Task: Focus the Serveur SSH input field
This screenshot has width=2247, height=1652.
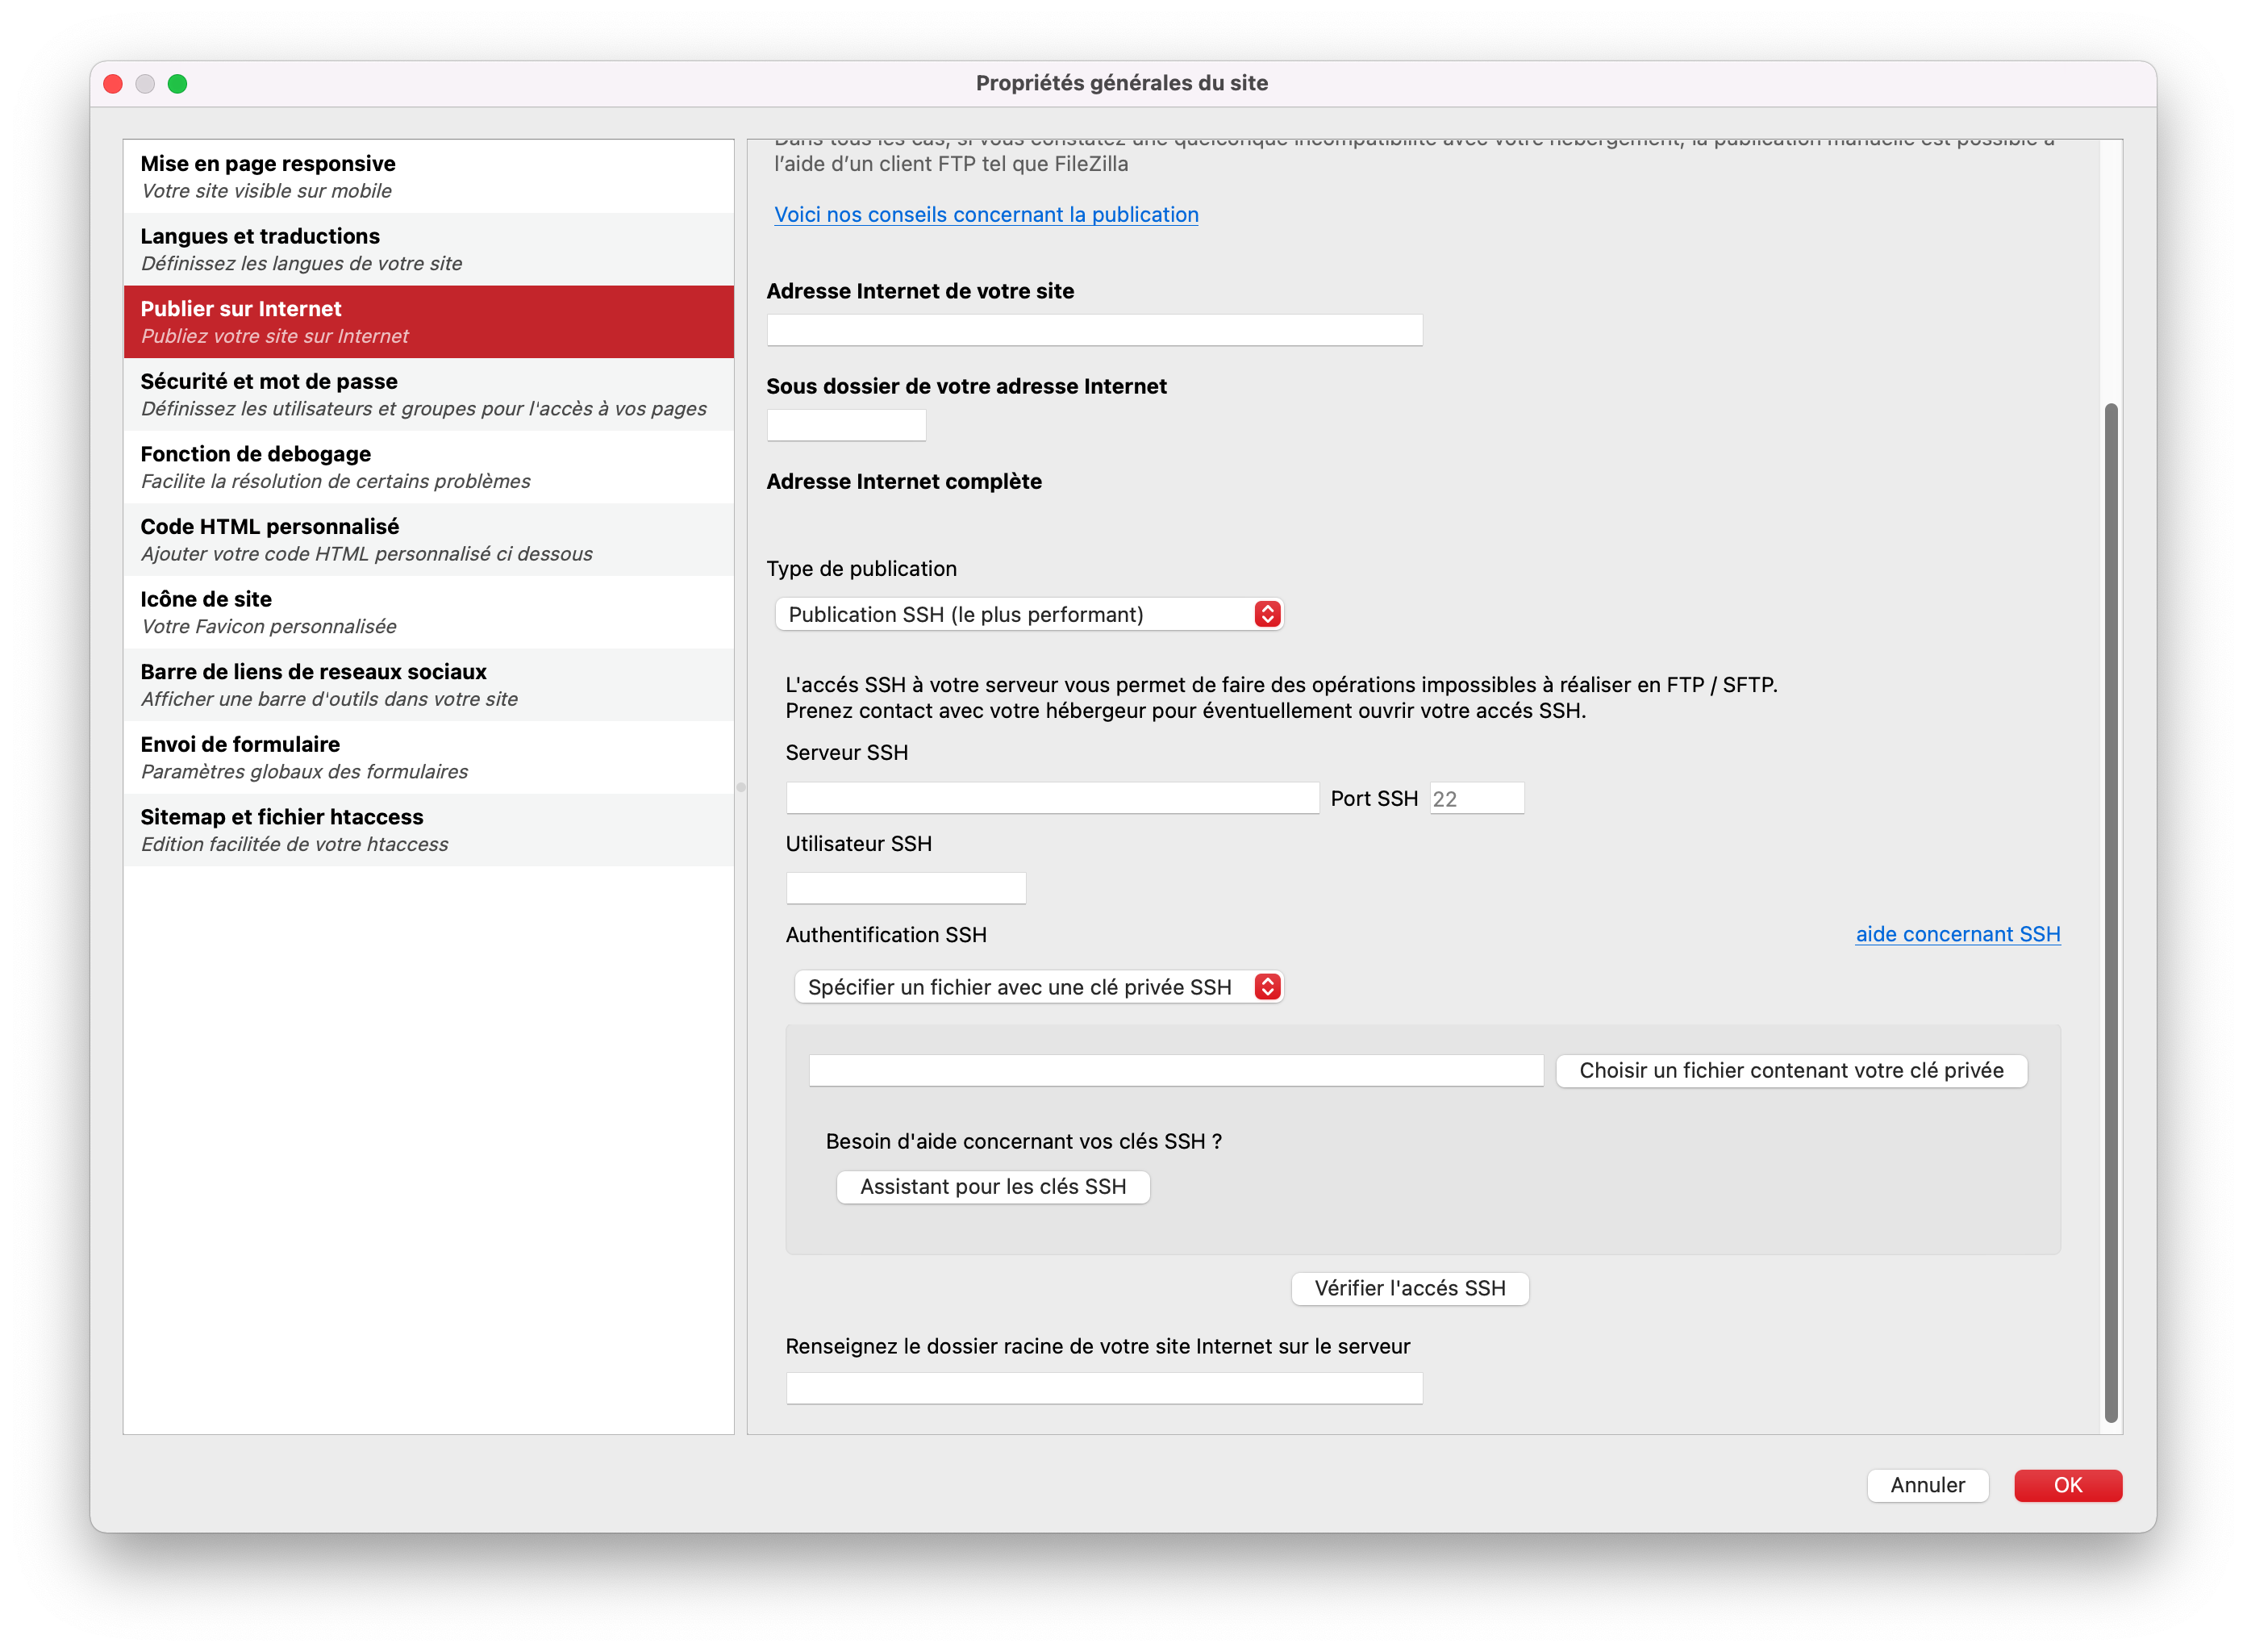Action: [1052, 798]
